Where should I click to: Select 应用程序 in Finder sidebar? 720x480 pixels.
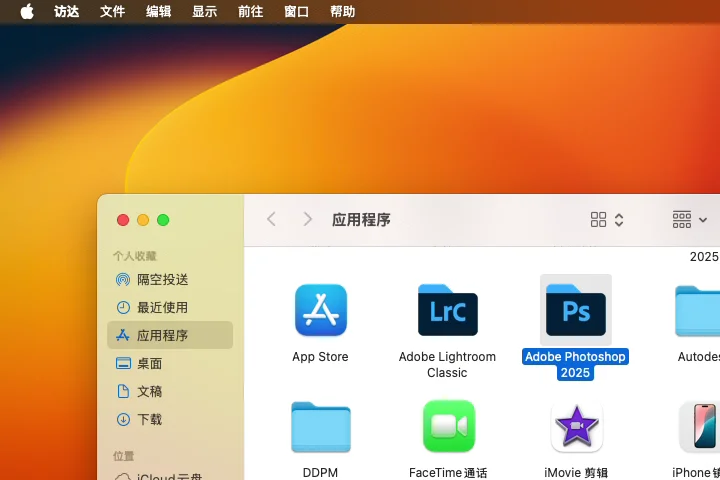click(x=170, y=335)
